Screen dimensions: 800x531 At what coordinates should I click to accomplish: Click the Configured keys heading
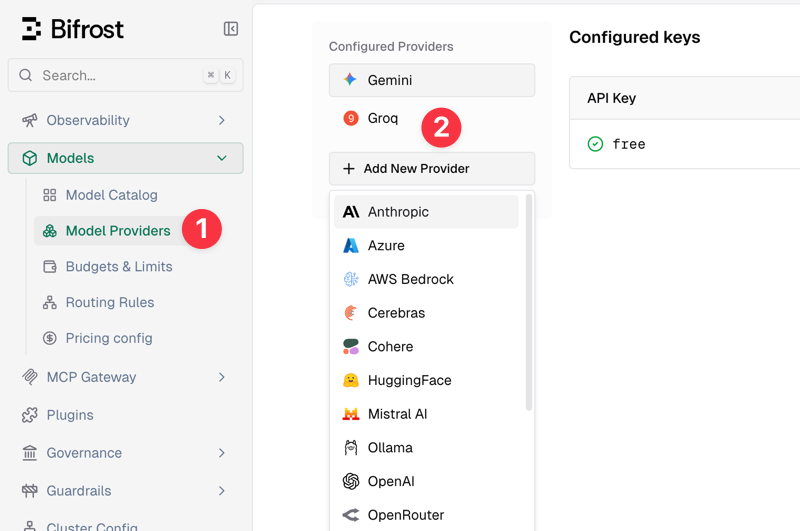click(635, 37)
